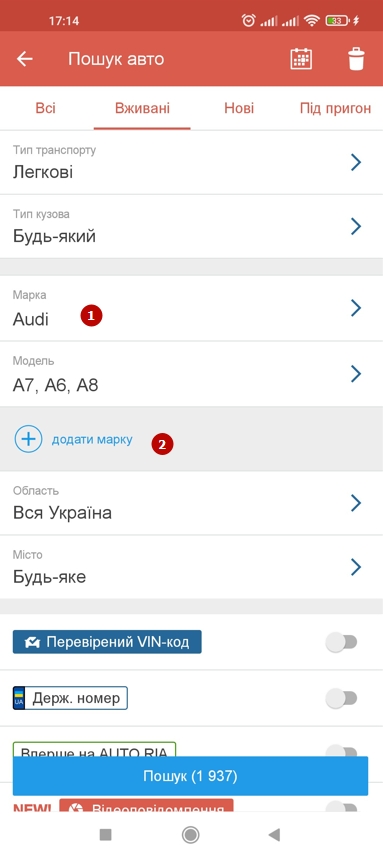Enable Перевірений VIN-код switch

tap(341, 642)
